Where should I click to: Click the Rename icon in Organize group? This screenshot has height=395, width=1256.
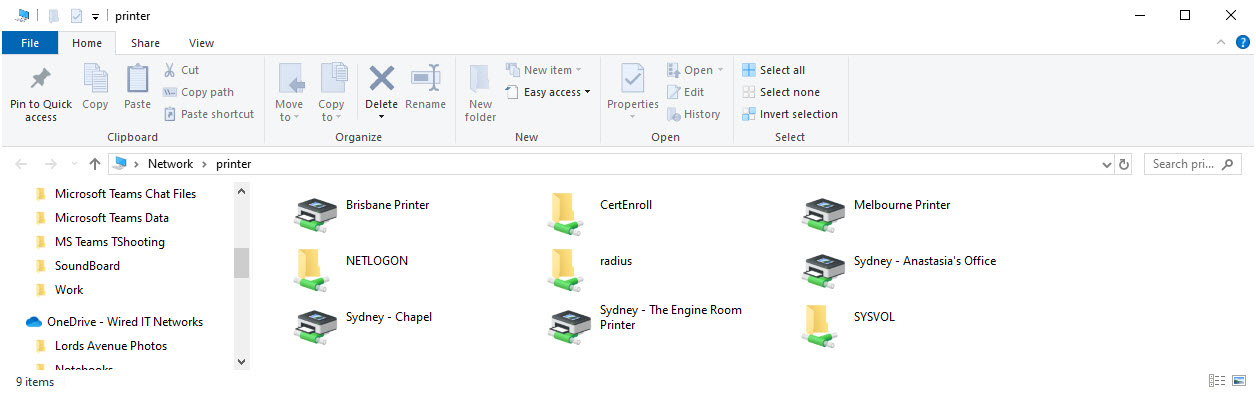[x=426, y=78]
